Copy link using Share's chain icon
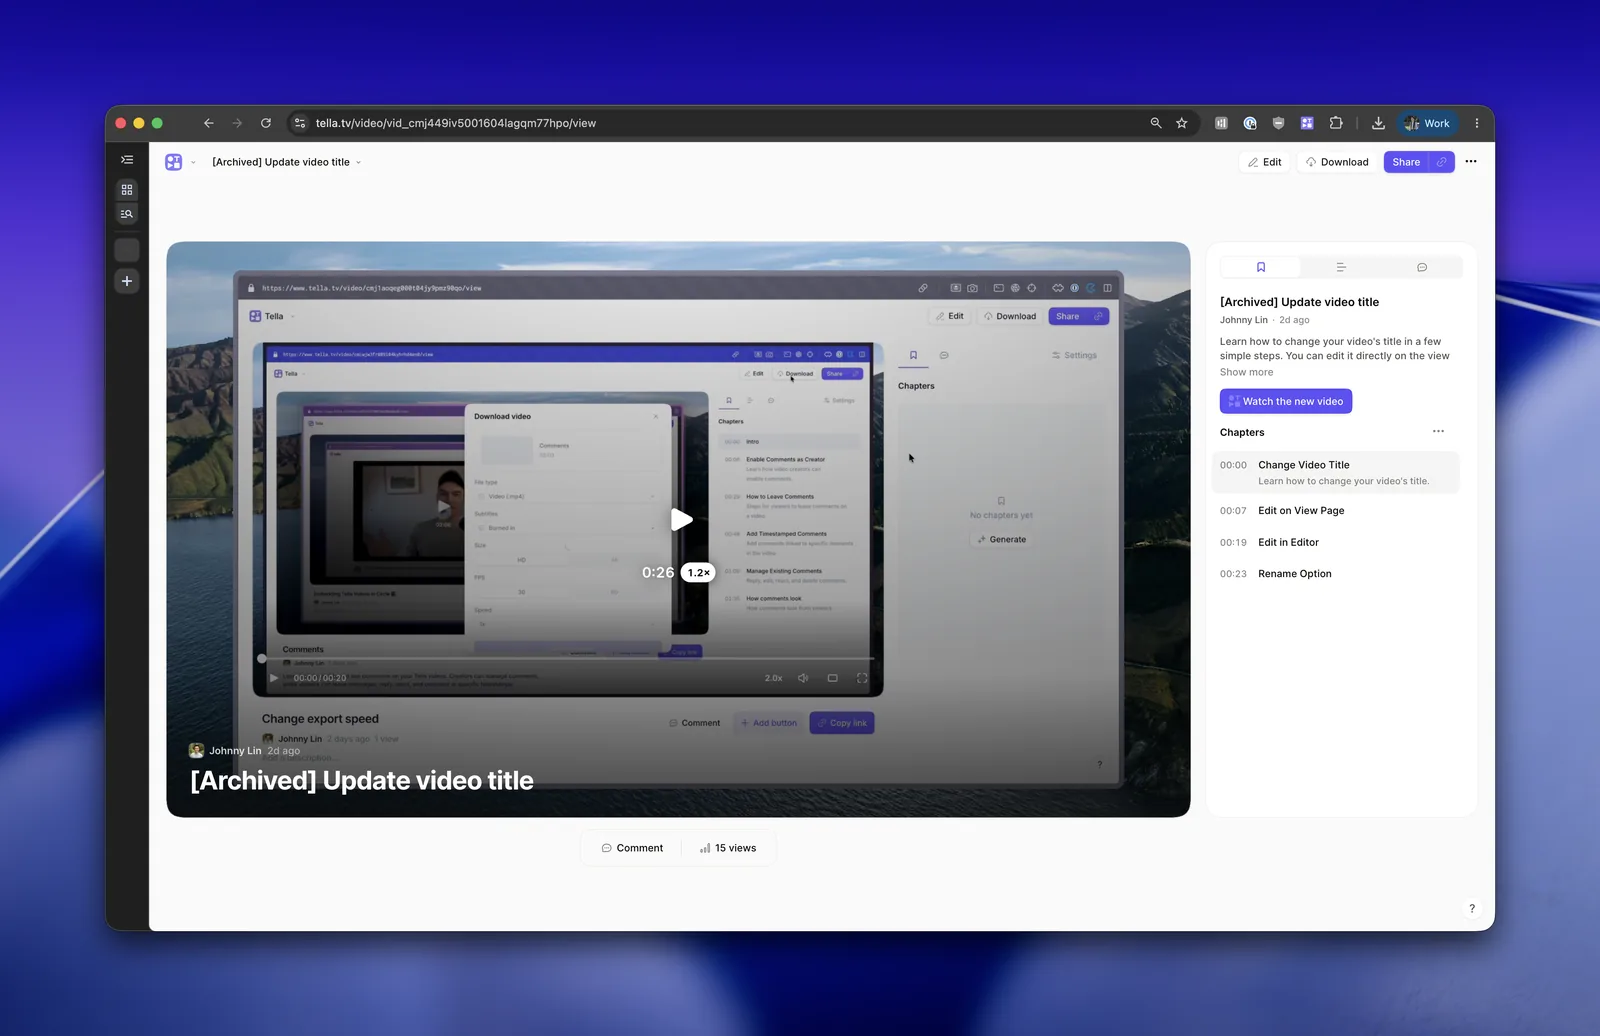Viewport: 1600px width, 1036px height. (1442, 162)
